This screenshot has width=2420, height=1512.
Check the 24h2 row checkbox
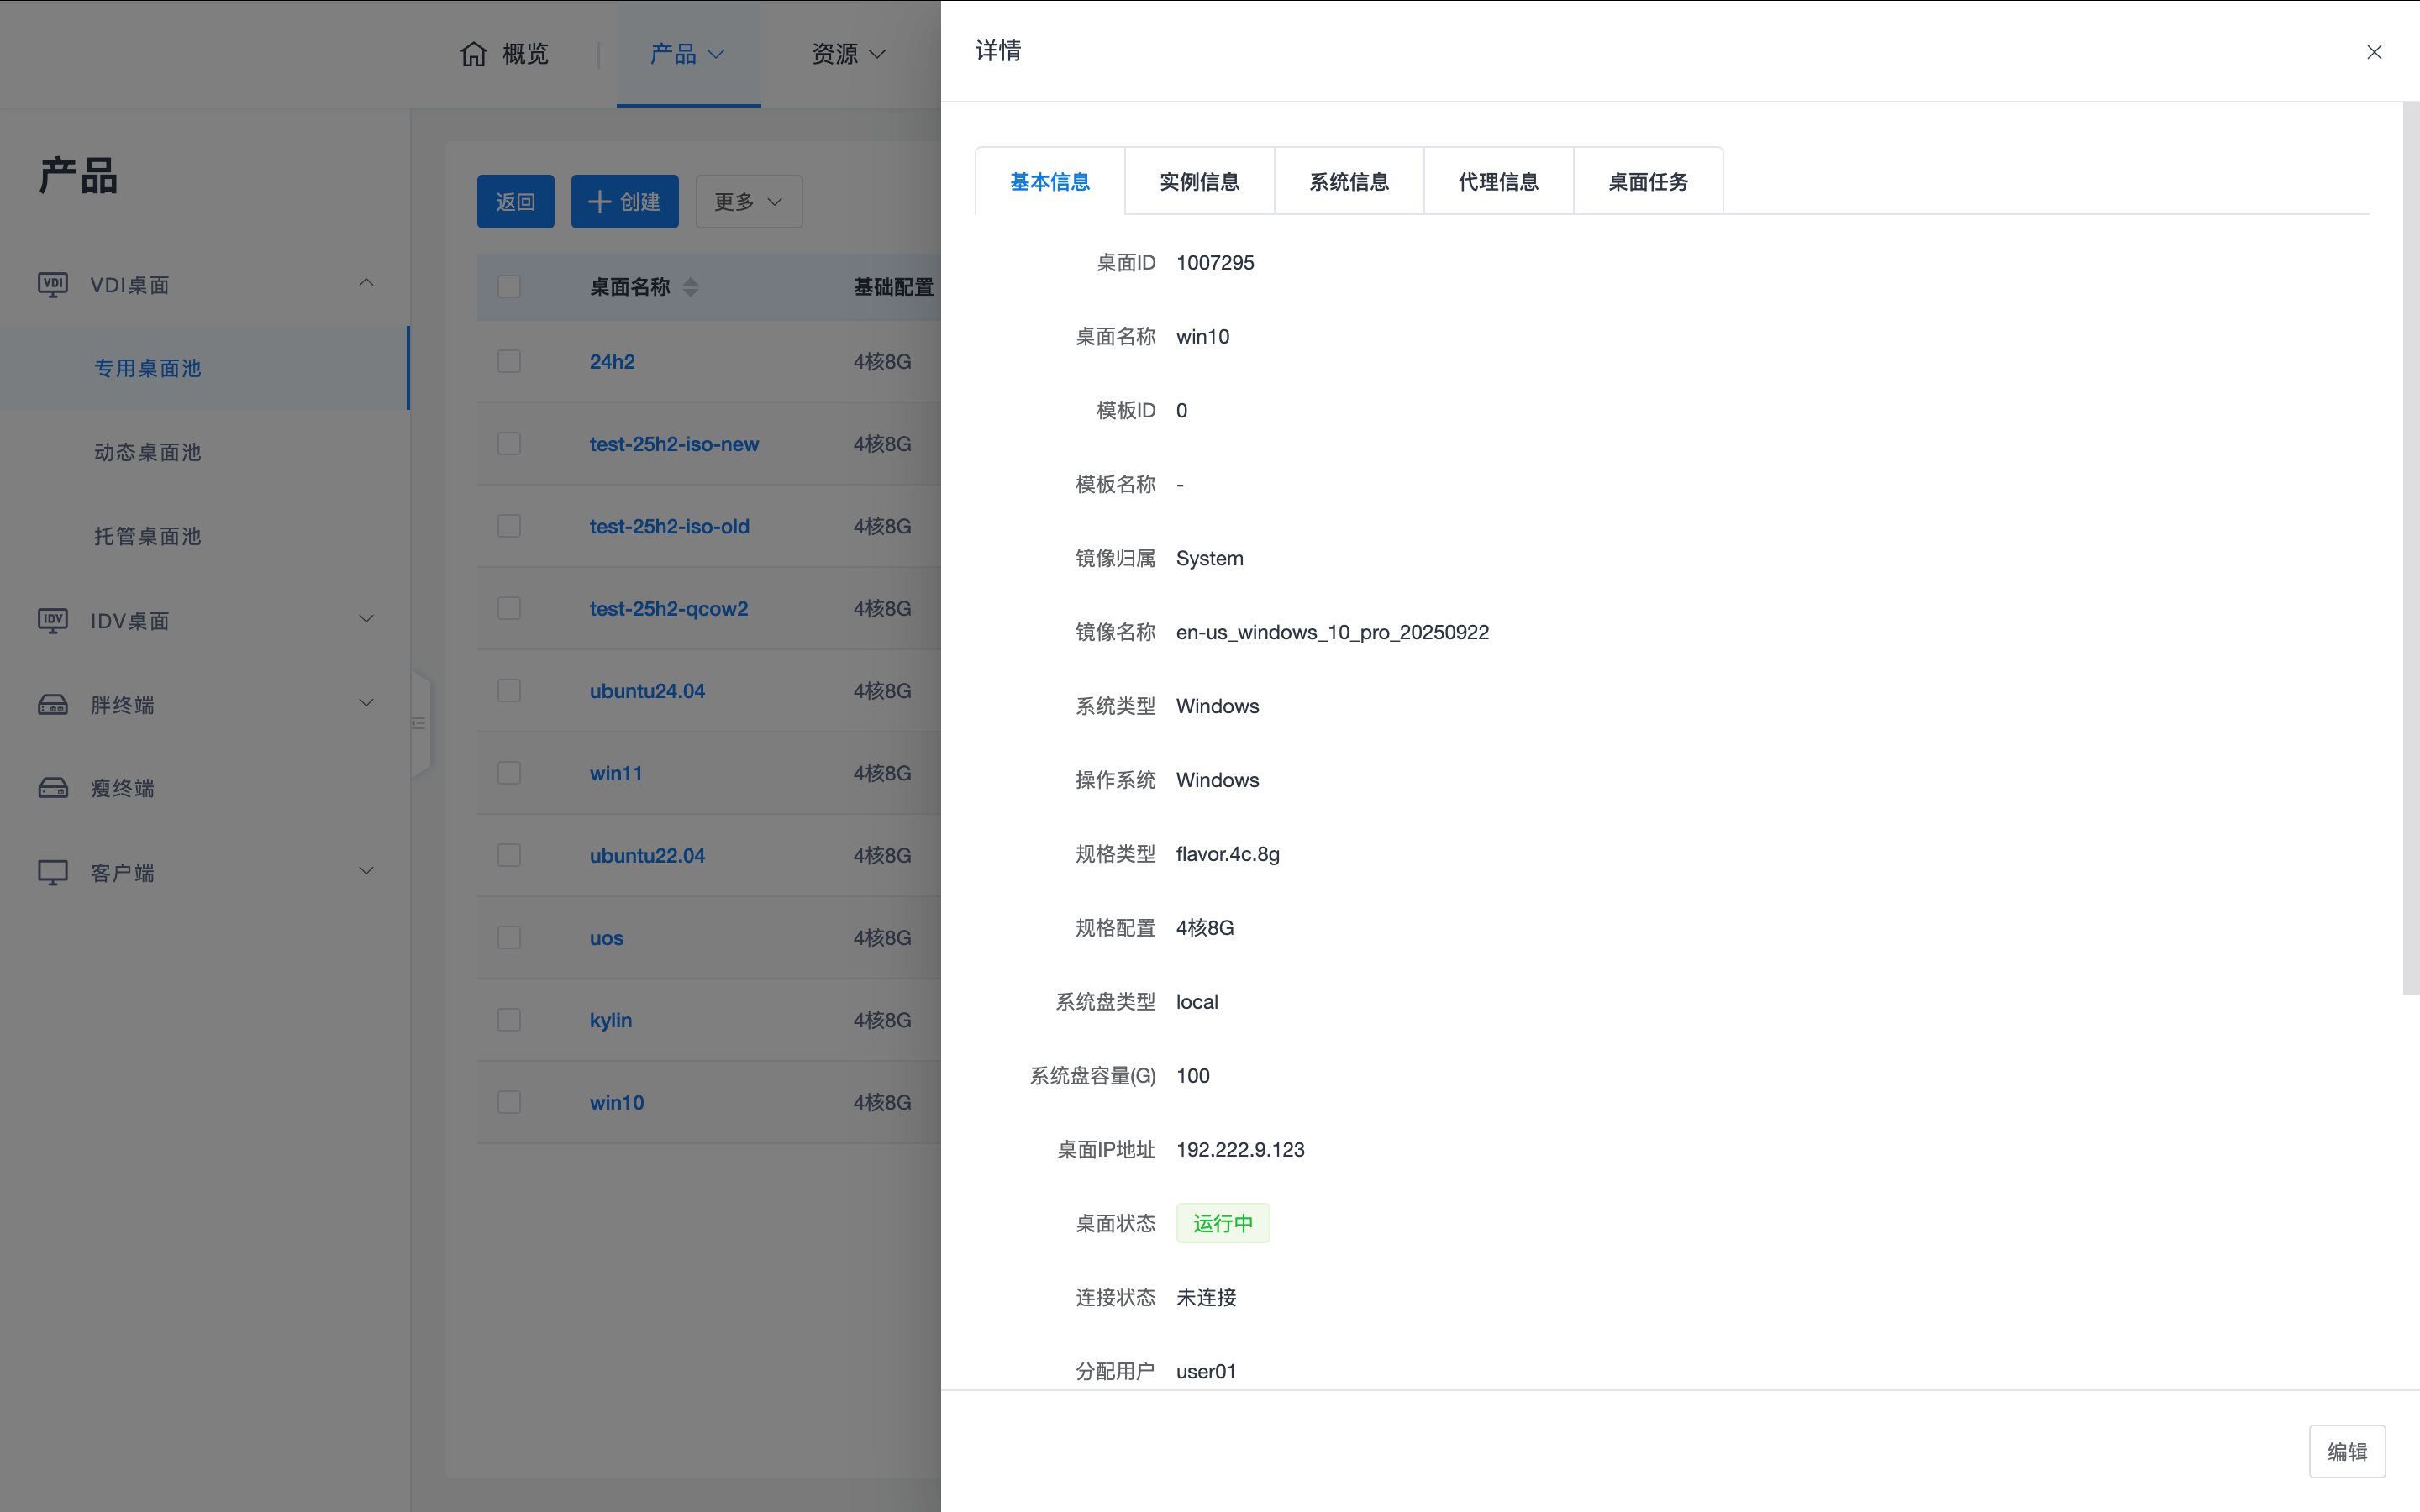(509, 361)
